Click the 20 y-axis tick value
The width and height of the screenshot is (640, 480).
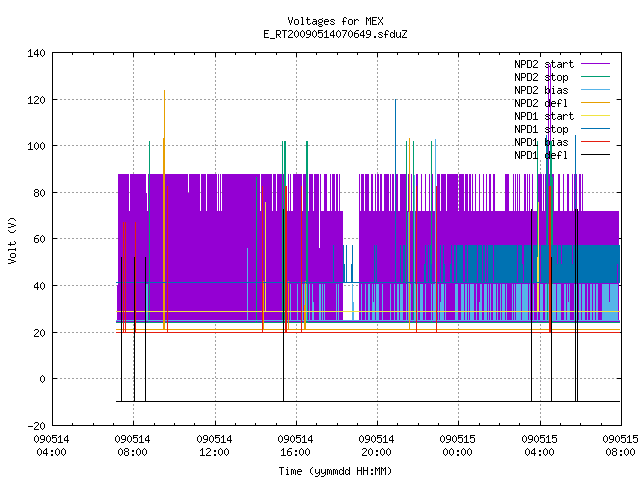pos(39,333)
